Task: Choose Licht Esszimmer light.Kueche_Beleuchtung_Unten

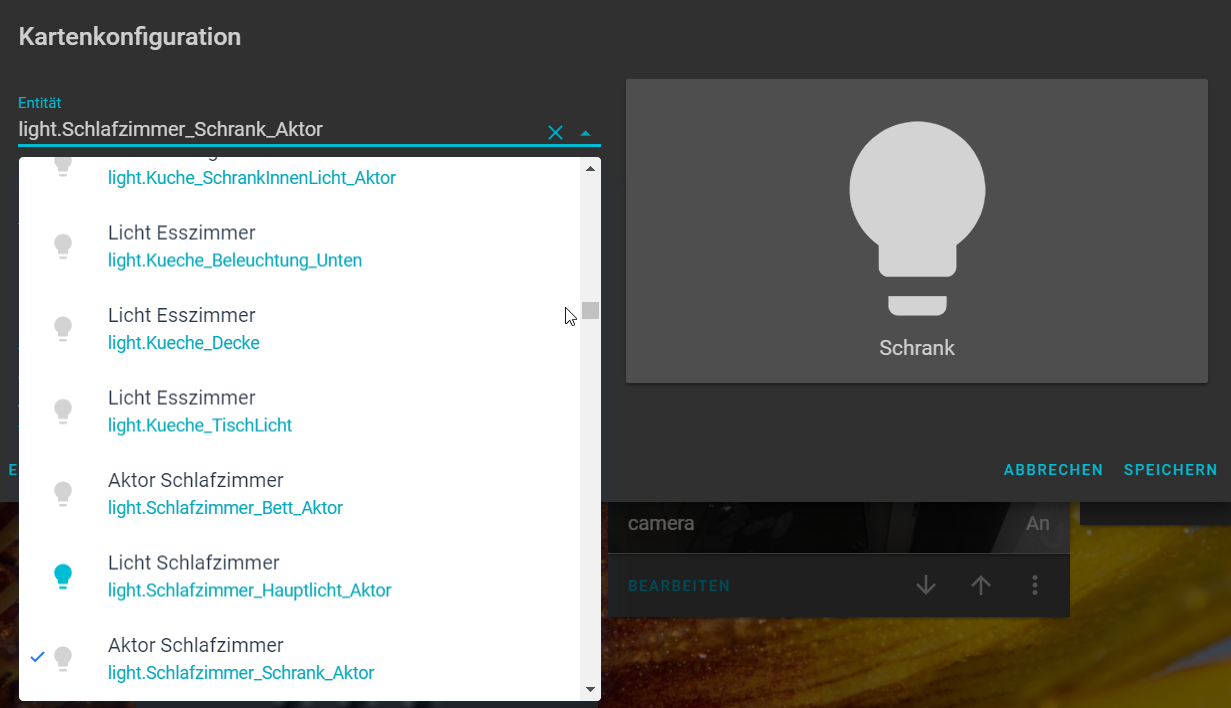Action: pyautogui.click(x=300, y=246)
